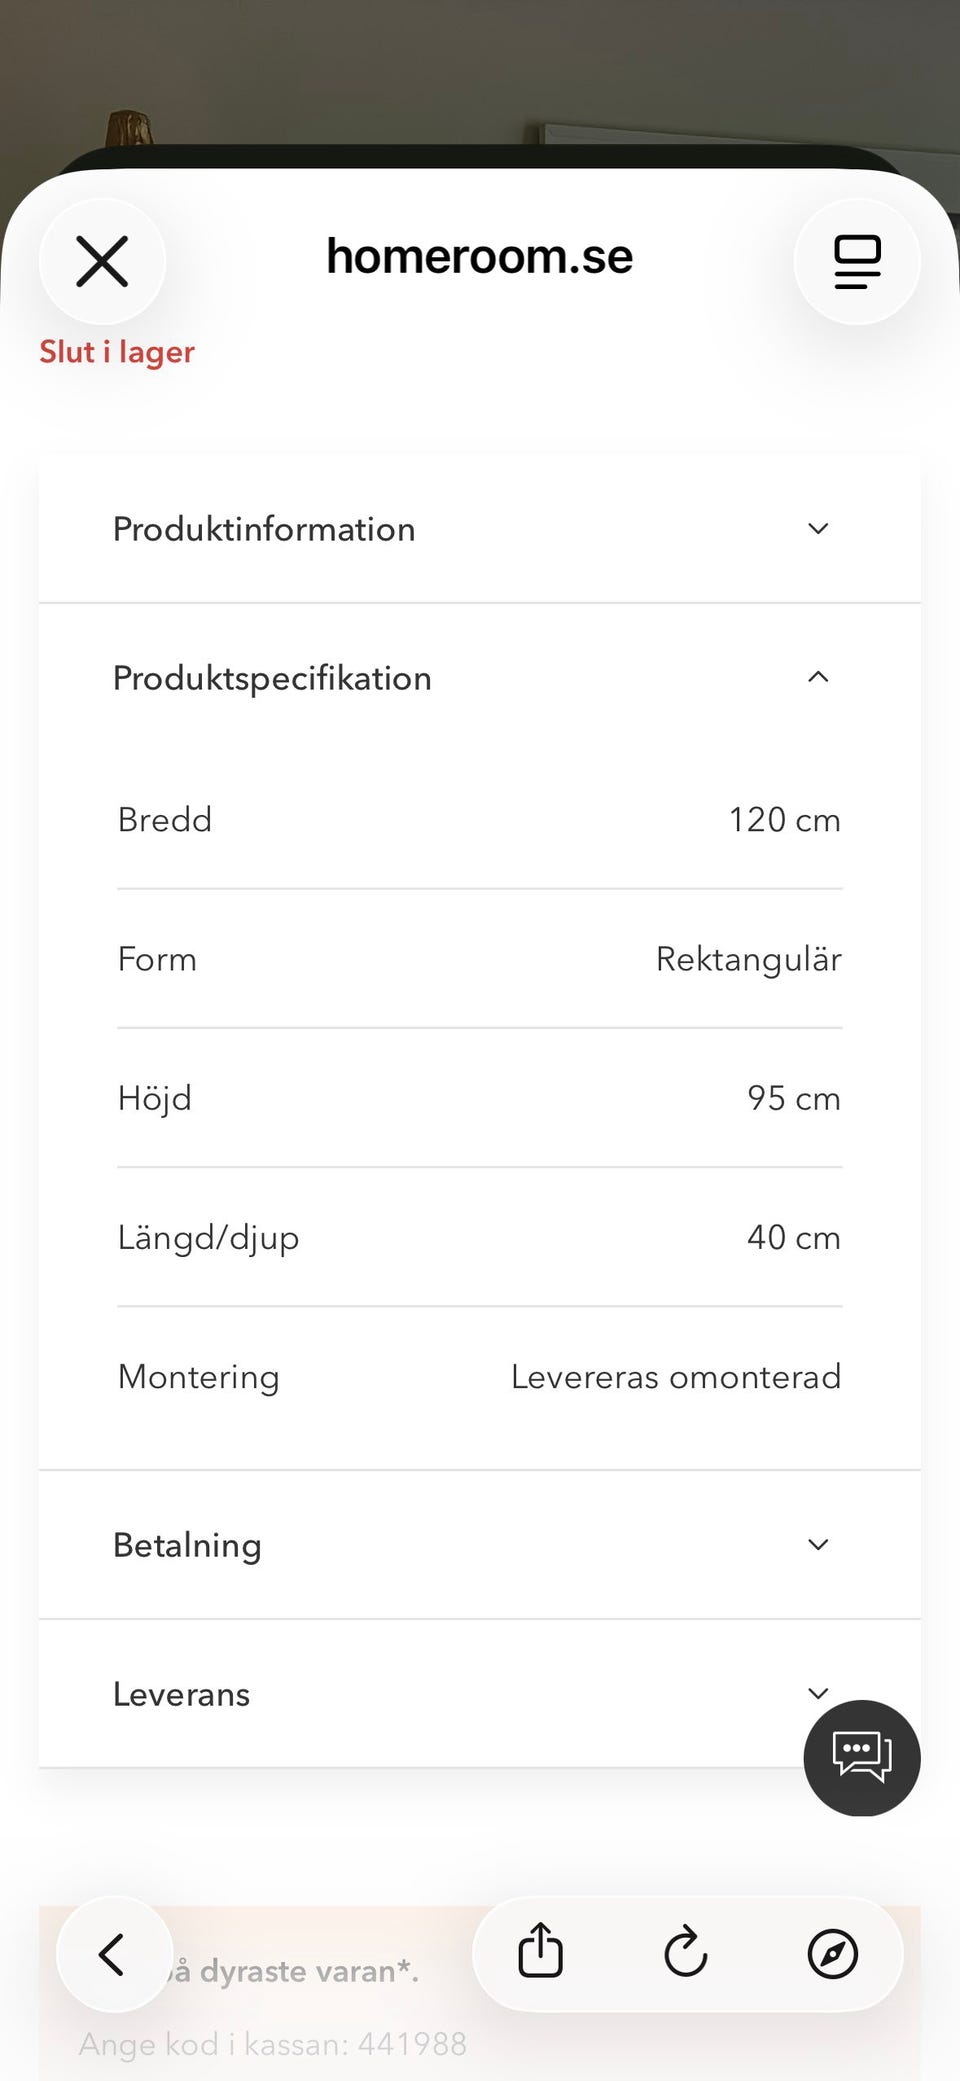
Task: Open the live chat bubble button
Action: tap(862, 1758)
